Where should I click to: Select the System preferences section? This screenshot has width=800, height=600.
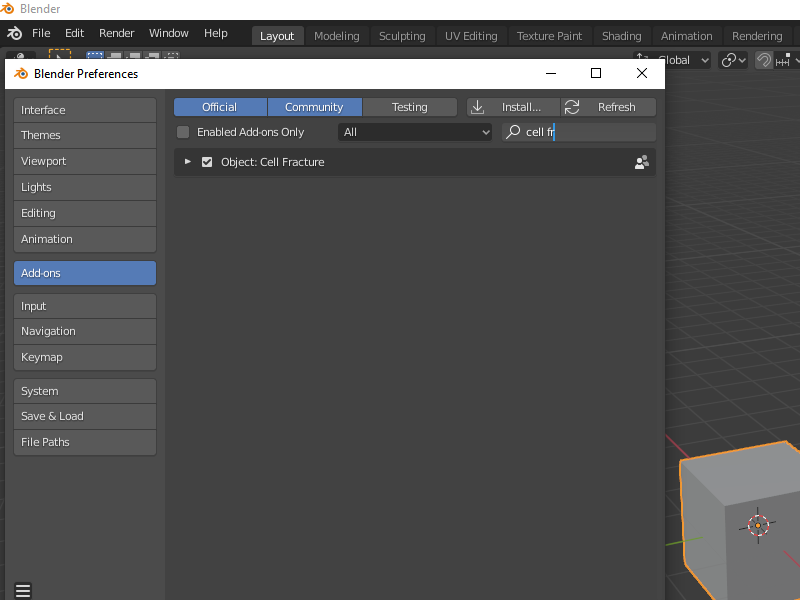[x=85, y=391]
